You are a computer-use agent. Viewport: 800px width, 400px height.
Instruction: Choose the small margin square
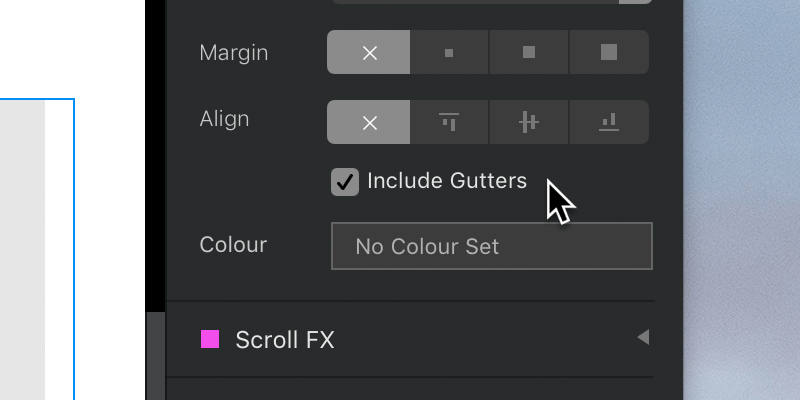pos(449,52)
